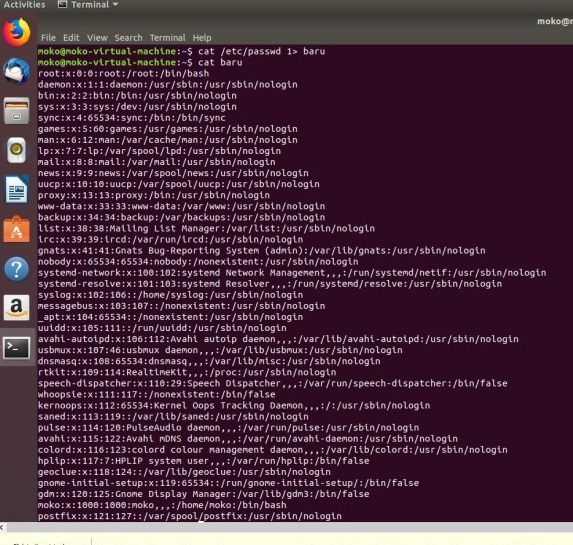Viewport: 573px width, 545px height.
Task: Click the syslog:x:102:106 line
Action: 171,295
